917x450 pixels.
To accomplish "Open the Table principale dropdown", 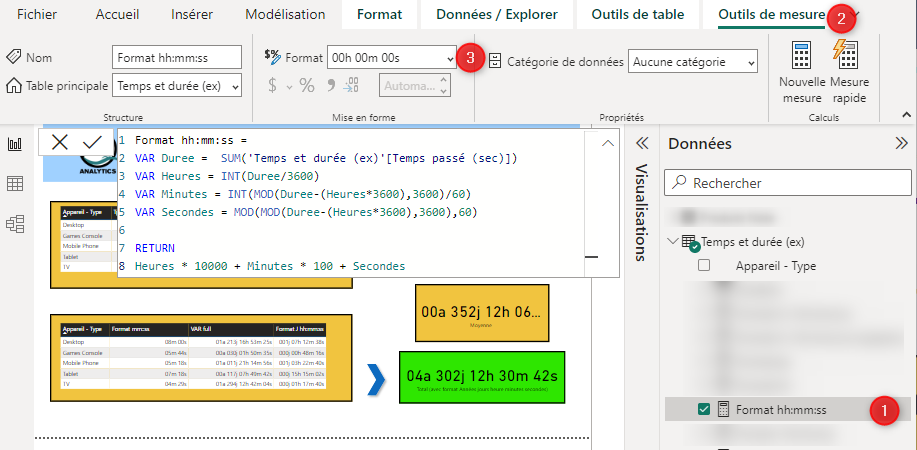I will [x=177, y=86].
